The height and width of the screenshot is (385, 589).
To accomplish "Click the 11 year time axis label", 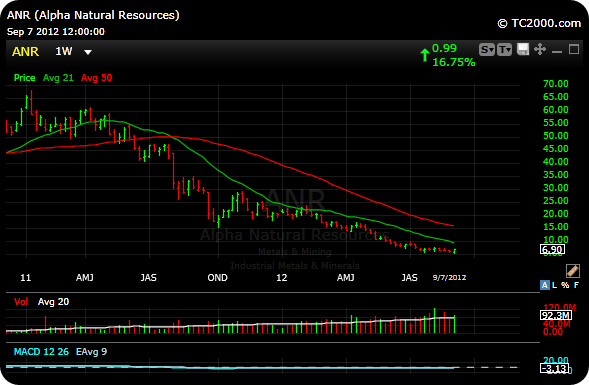I will [25, 278].
